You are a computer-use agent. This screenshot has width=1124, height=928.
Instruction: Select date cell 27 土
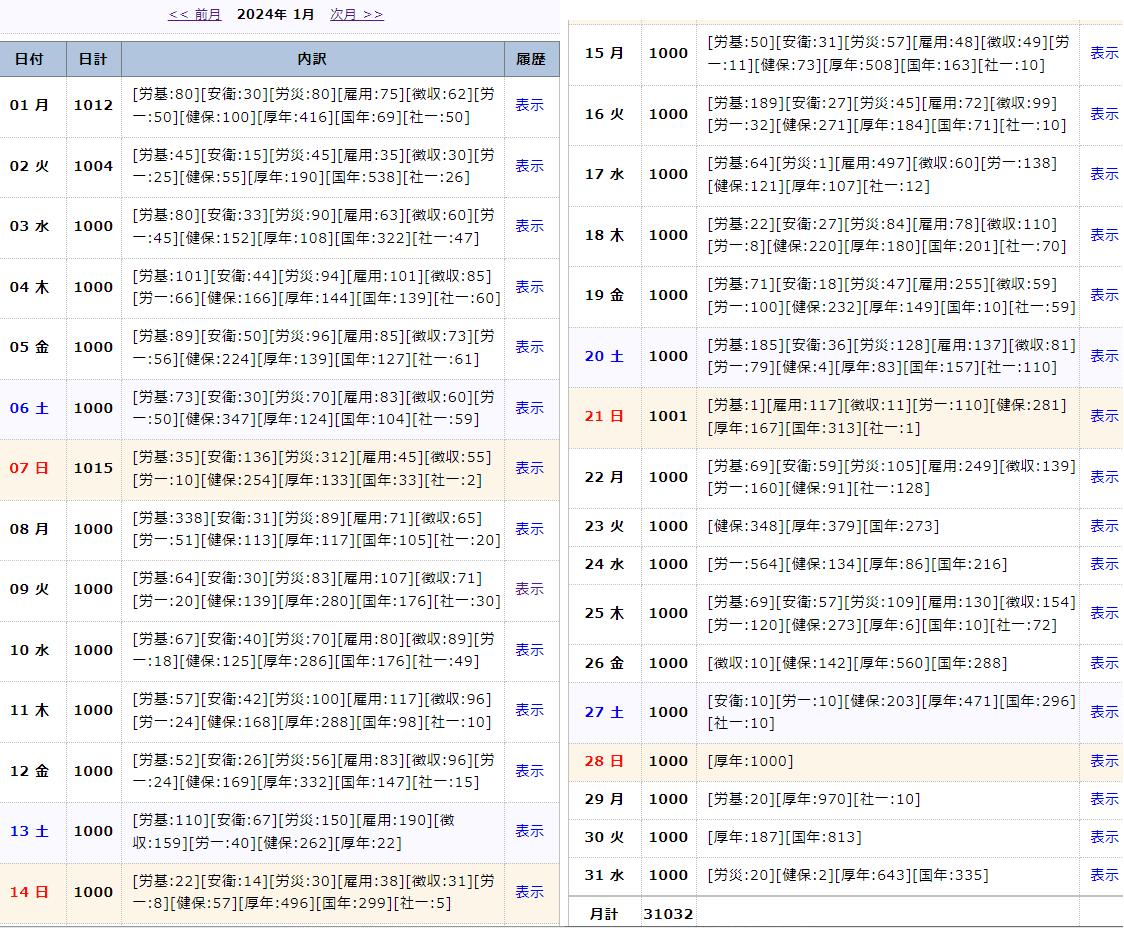[604, 713]
